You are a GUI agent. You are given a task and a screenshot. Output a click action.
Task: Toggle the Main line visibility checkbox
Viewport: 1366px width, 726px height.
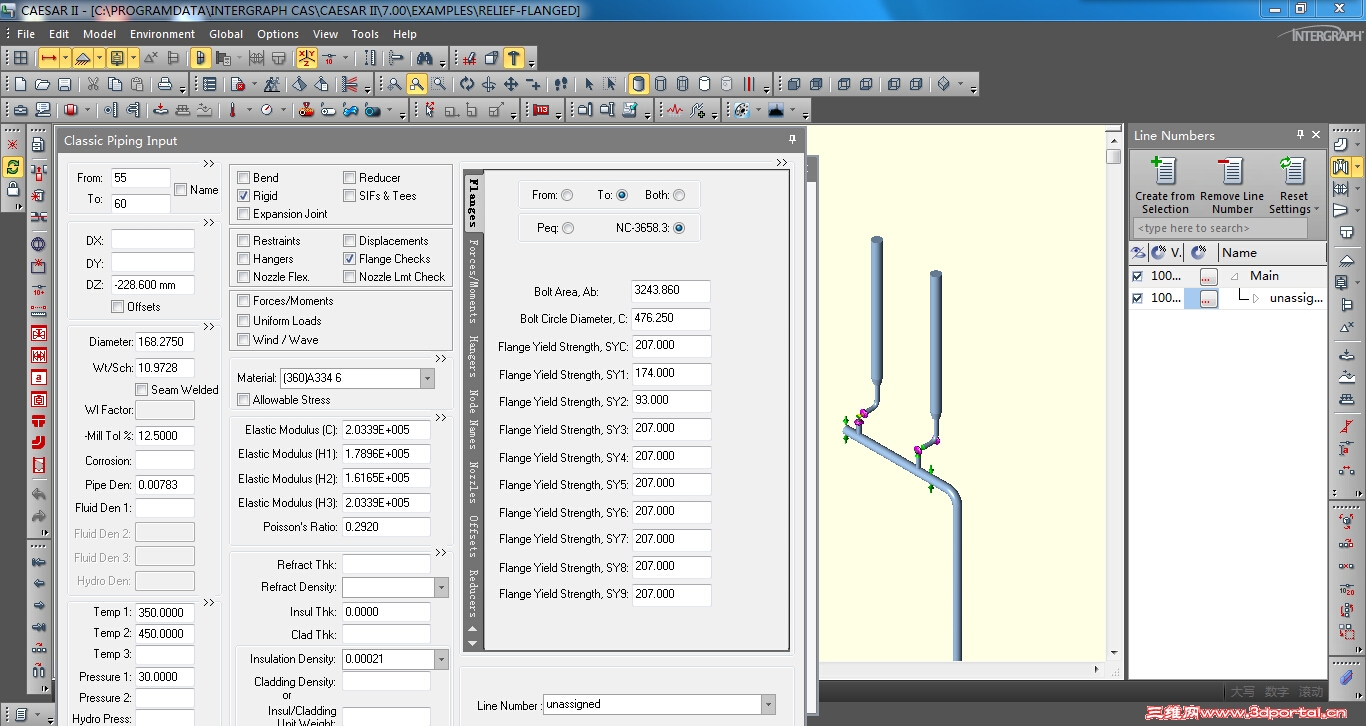(1137, 276)
